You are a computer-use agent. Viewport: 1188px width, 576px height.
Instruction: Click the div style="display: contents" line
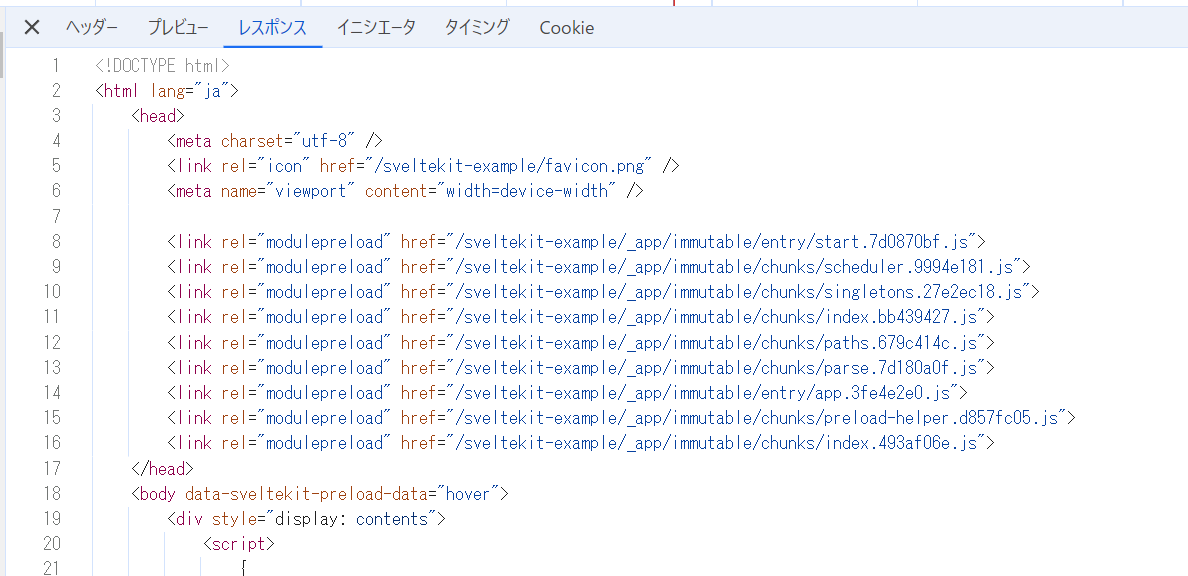point(306,518)
